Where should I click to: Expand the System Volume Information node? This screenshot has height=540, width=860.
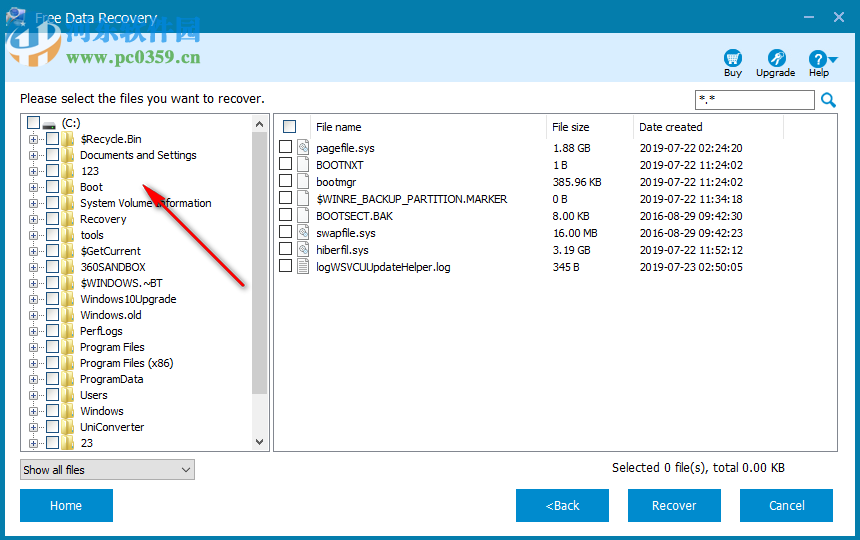33,203
